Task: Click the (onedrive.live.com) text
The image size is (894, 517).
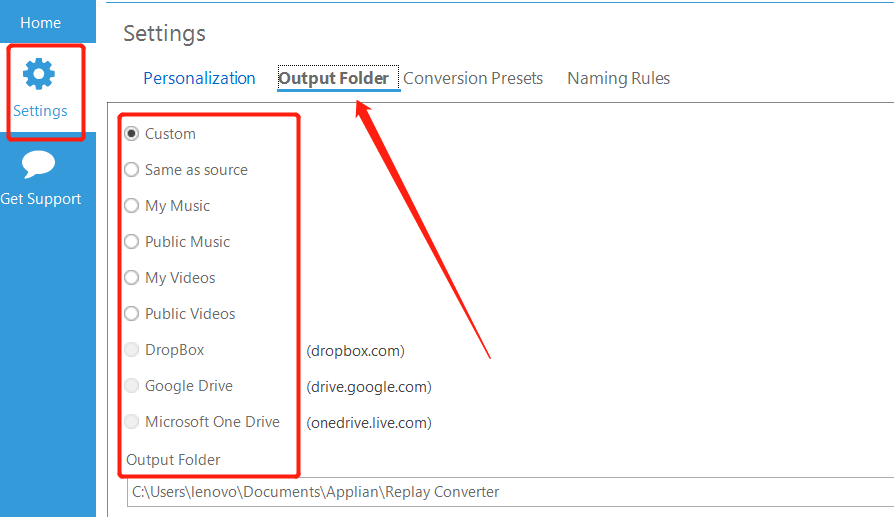Action: coord(369,423)
